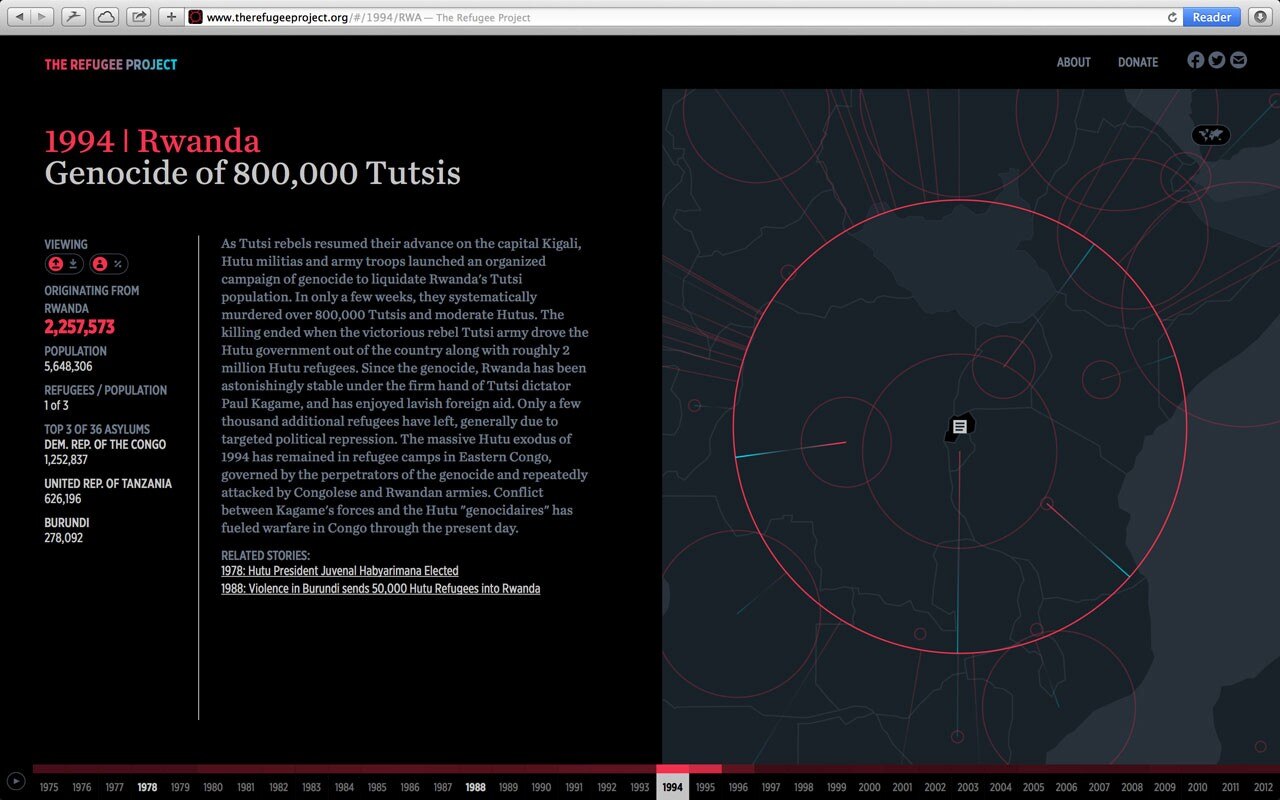Open the ABOUT page
1280x800 pixels.
(x=1074, y=62)
